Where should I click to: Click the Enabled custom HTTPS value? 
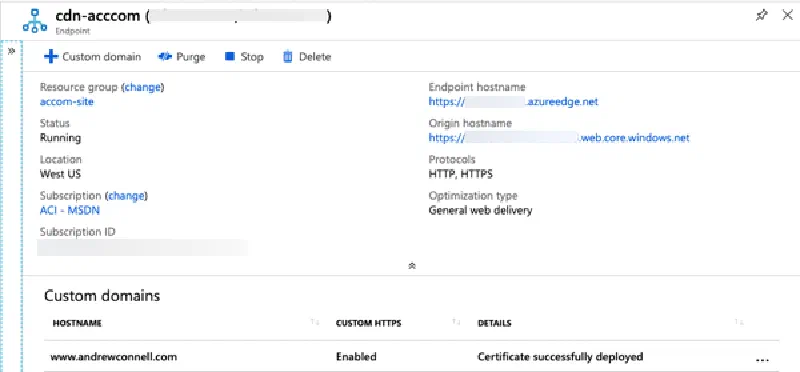tap(356, 357)
